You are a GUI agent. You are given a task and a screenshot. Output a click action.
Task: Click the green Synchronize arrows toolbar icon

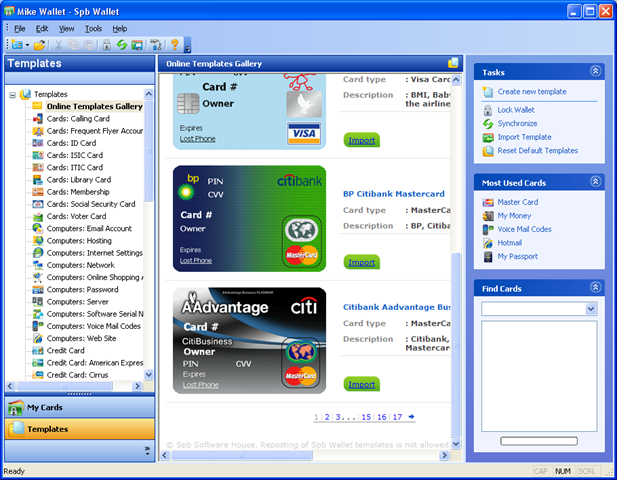(122, 45)
